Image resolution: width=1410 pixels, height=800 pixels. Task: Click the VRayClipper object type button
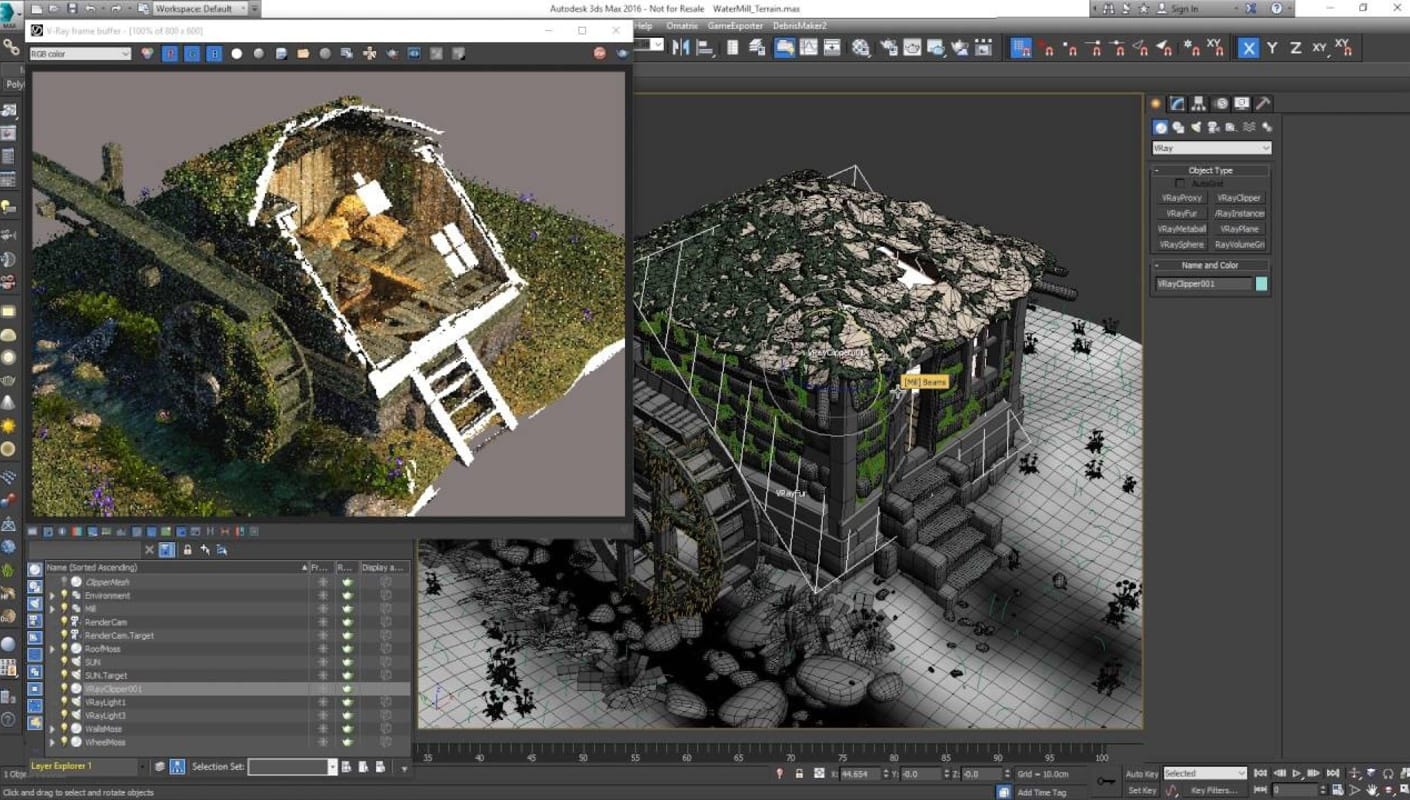point(1239,198)
